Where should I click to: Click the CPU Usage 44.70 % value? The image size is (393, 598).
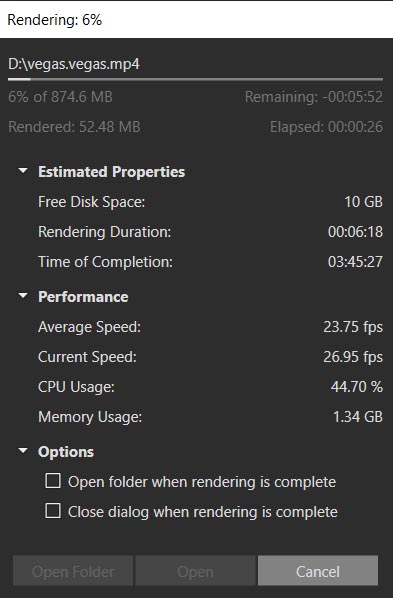click(357, 387)
